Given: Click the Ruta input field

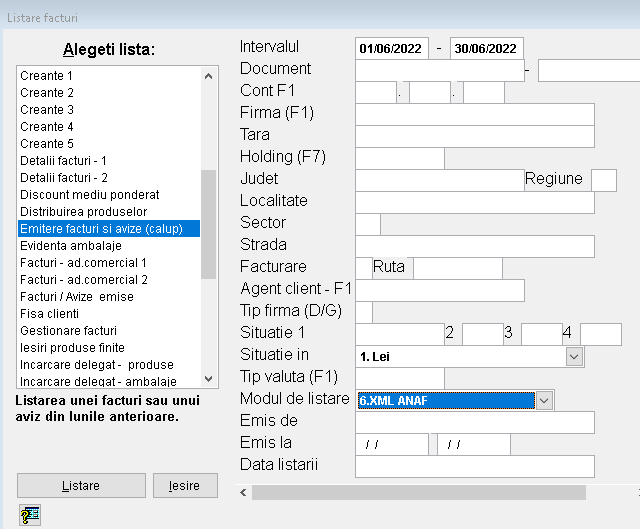Looking at the screenshot, I should [458, 269].
